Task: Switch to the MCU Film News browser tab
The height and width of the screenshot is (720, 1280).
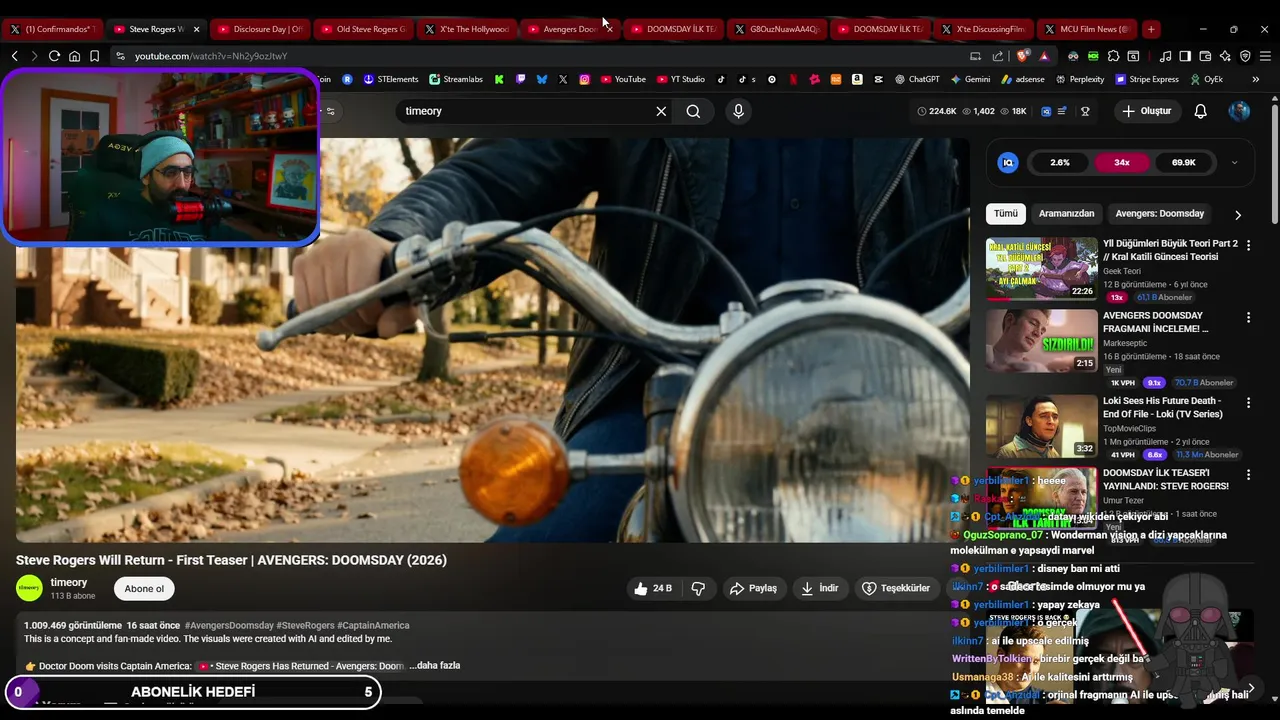Action: [1088, 29]
